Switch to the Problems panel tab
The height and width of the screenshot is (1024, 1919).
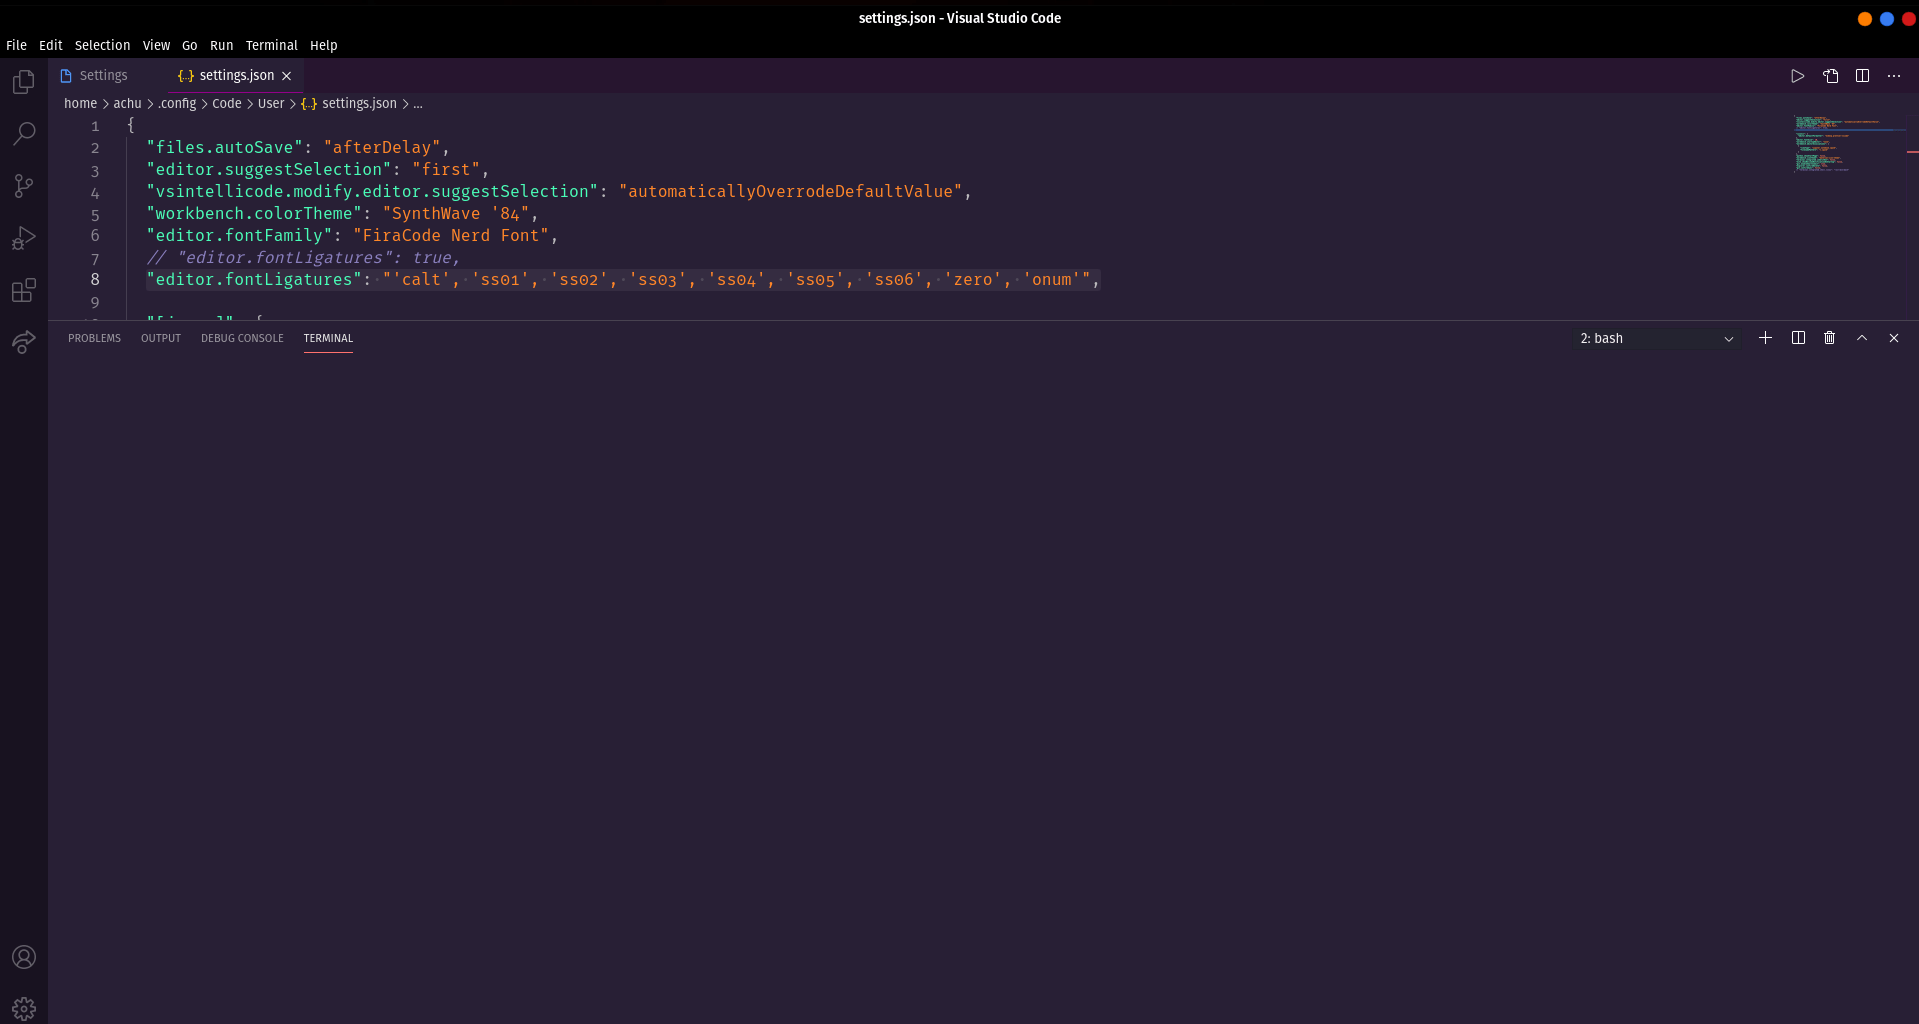click(x=94, y=338)
